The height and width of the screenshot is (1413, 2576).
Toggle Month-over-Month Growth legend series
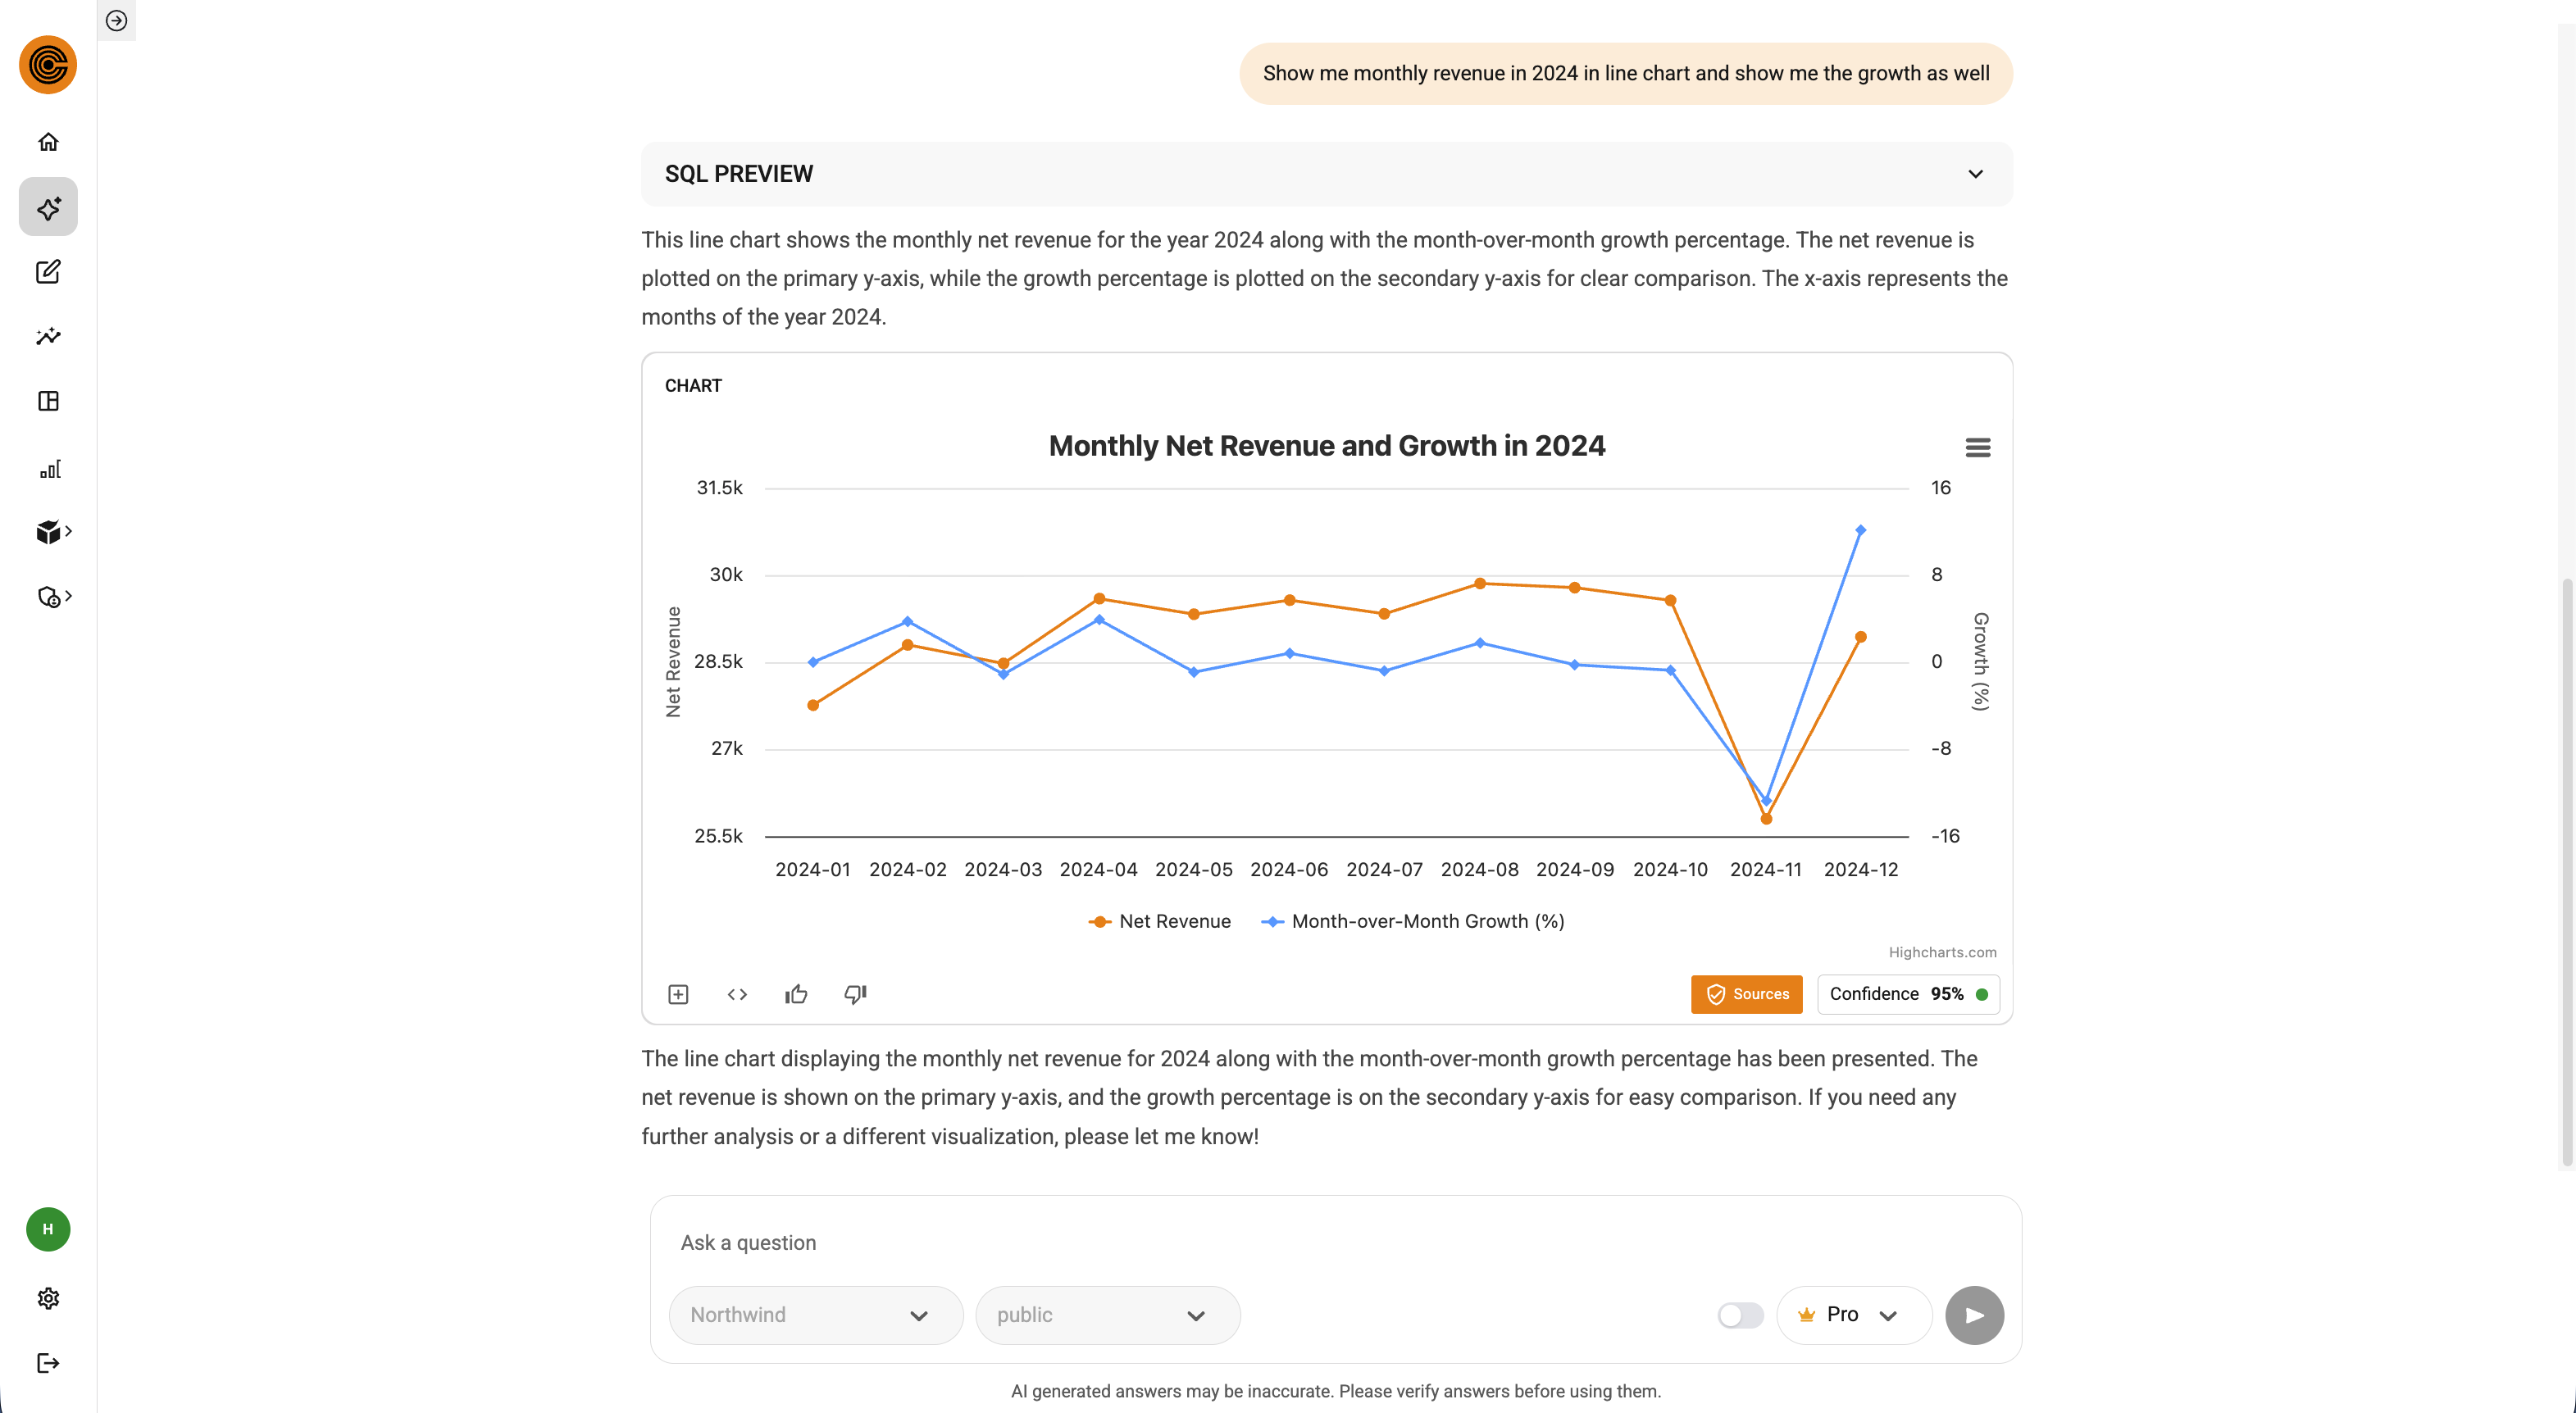pyautogui.click(x=1413, y=922)
